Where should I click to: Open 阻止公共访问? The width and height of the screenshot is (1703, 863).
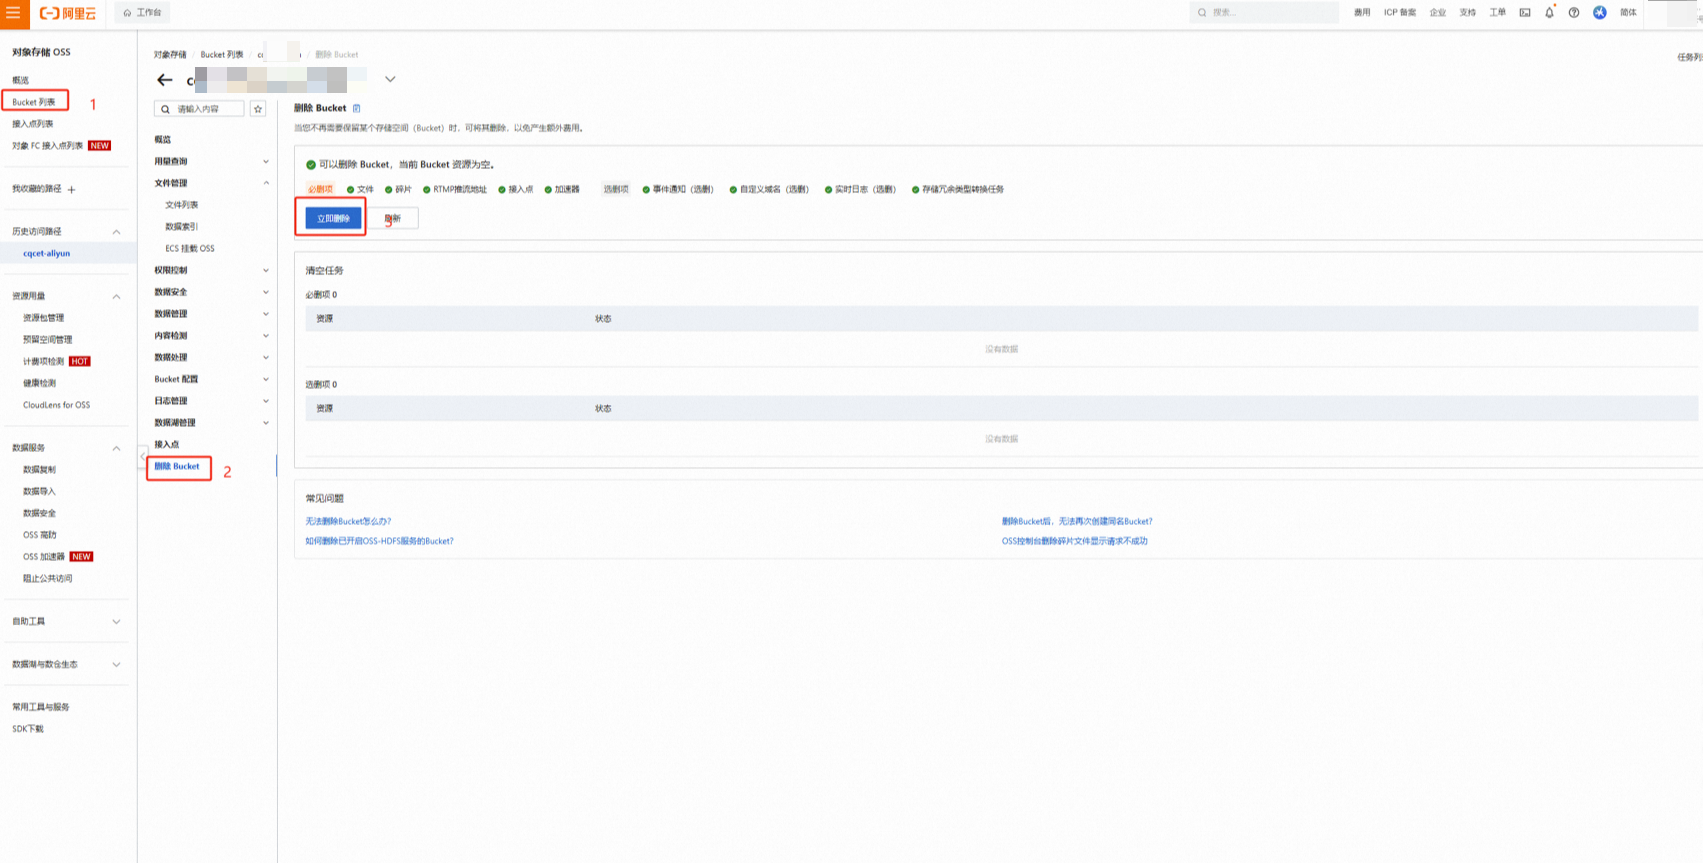point(48,579)
